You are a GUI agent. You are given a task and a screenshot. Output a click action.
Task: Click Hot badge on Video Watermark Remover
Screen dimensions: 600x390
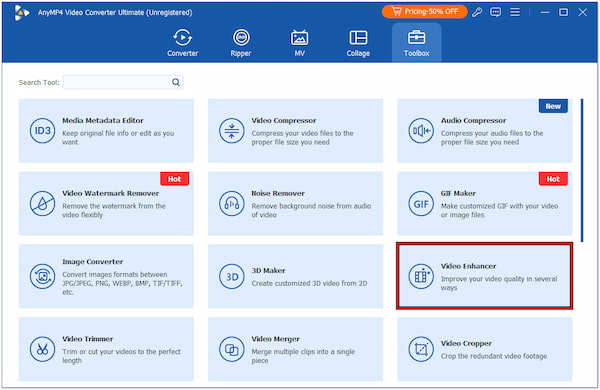[x=174, y=179]
